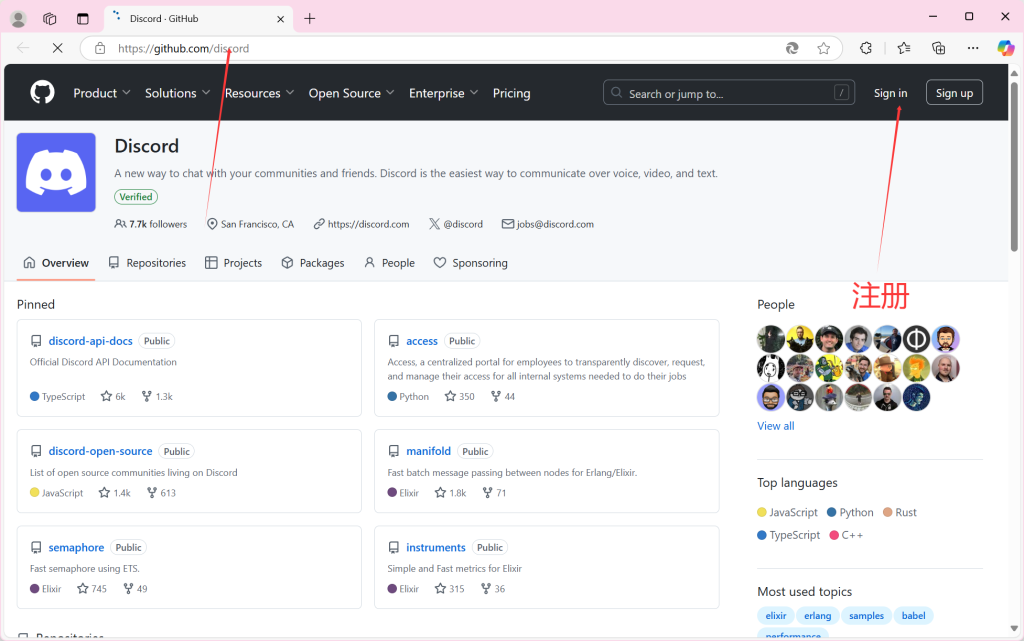Toggle the vertical tabs icon

click(82, 19)
